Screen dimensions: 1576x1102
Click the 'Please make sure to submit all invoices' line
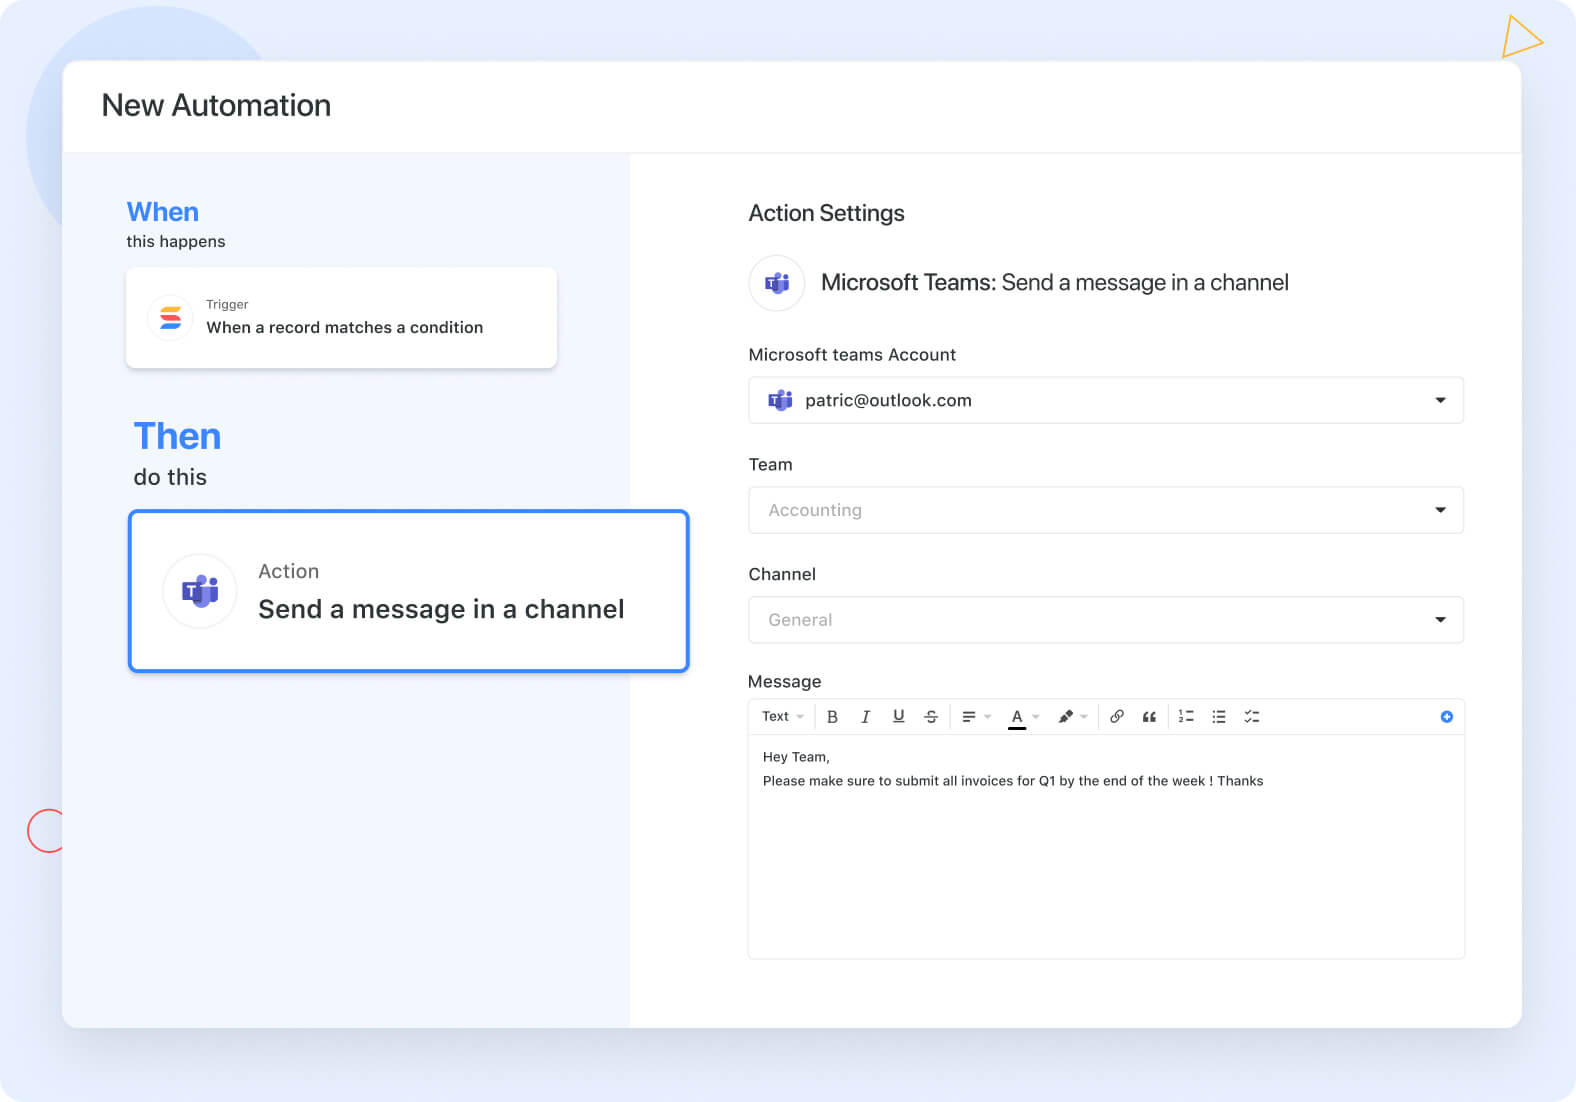[x=1012, y=781]
